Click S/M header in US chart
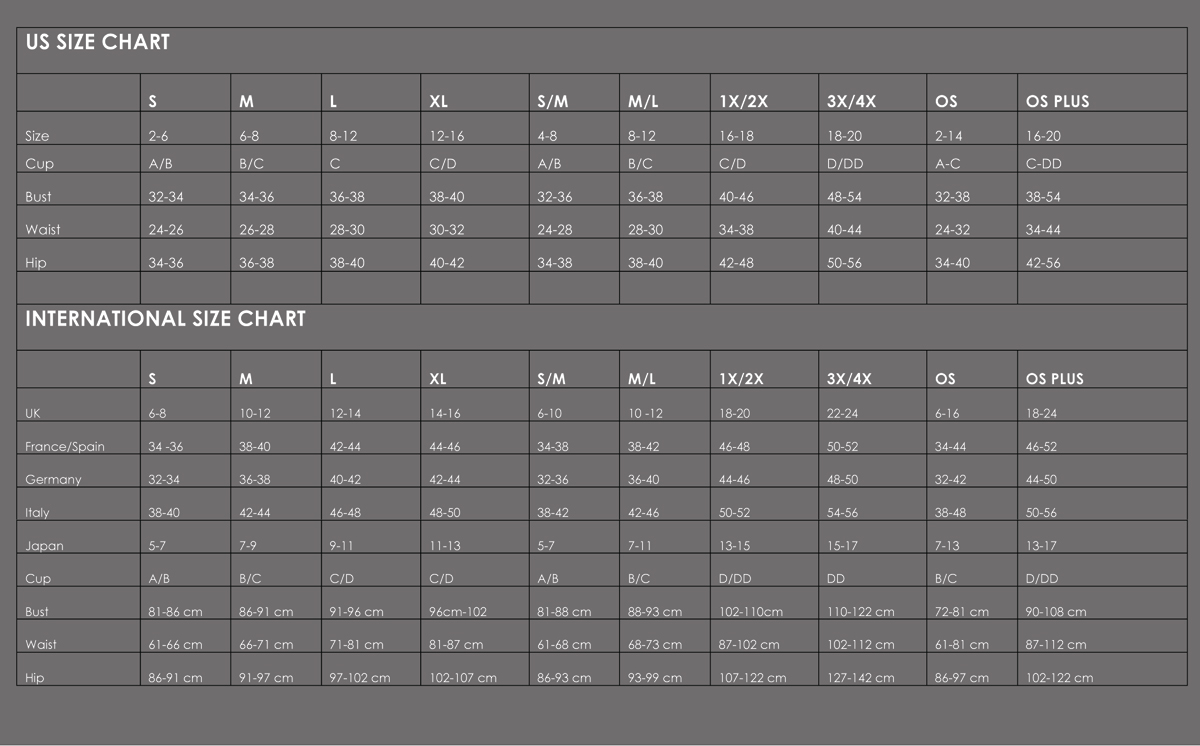The height and width of the screenshot is (746, 1200). pyautogui.click(x=552, y=102)
